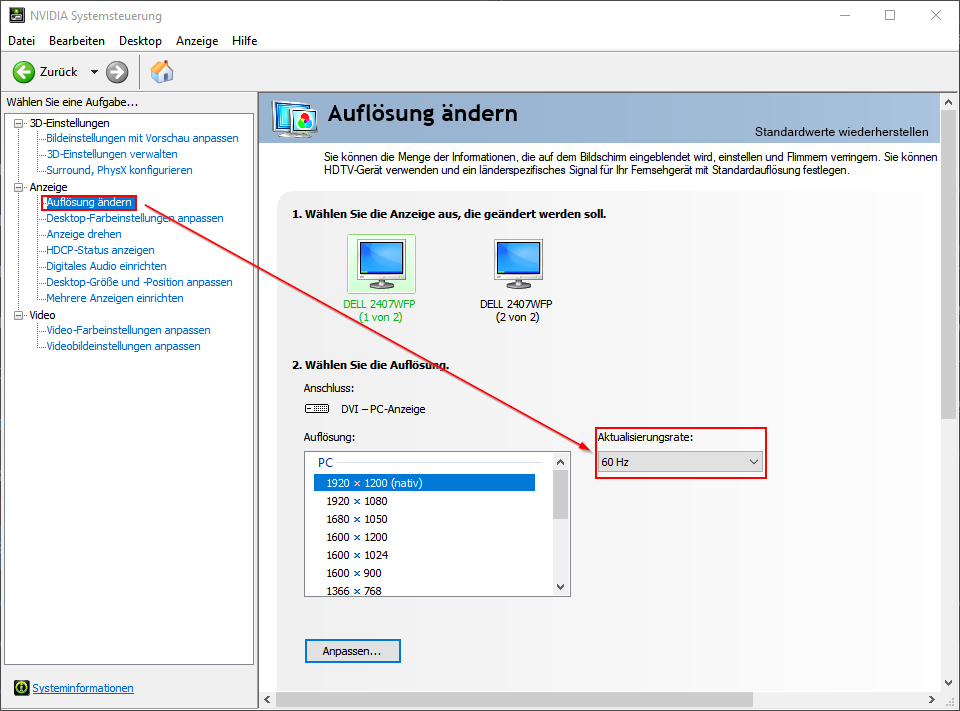Open Desktop-Farbeinstellungen anpassen
The image size is (960, 711).
click(135, 218)
